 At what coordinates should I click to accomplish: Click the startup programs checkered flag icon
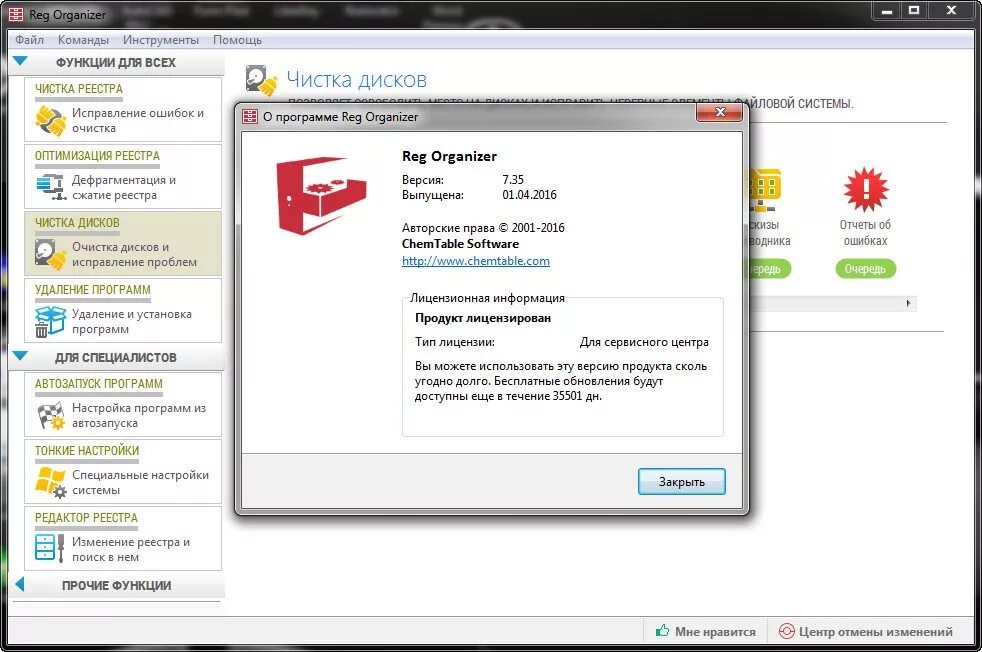point(50,416)
